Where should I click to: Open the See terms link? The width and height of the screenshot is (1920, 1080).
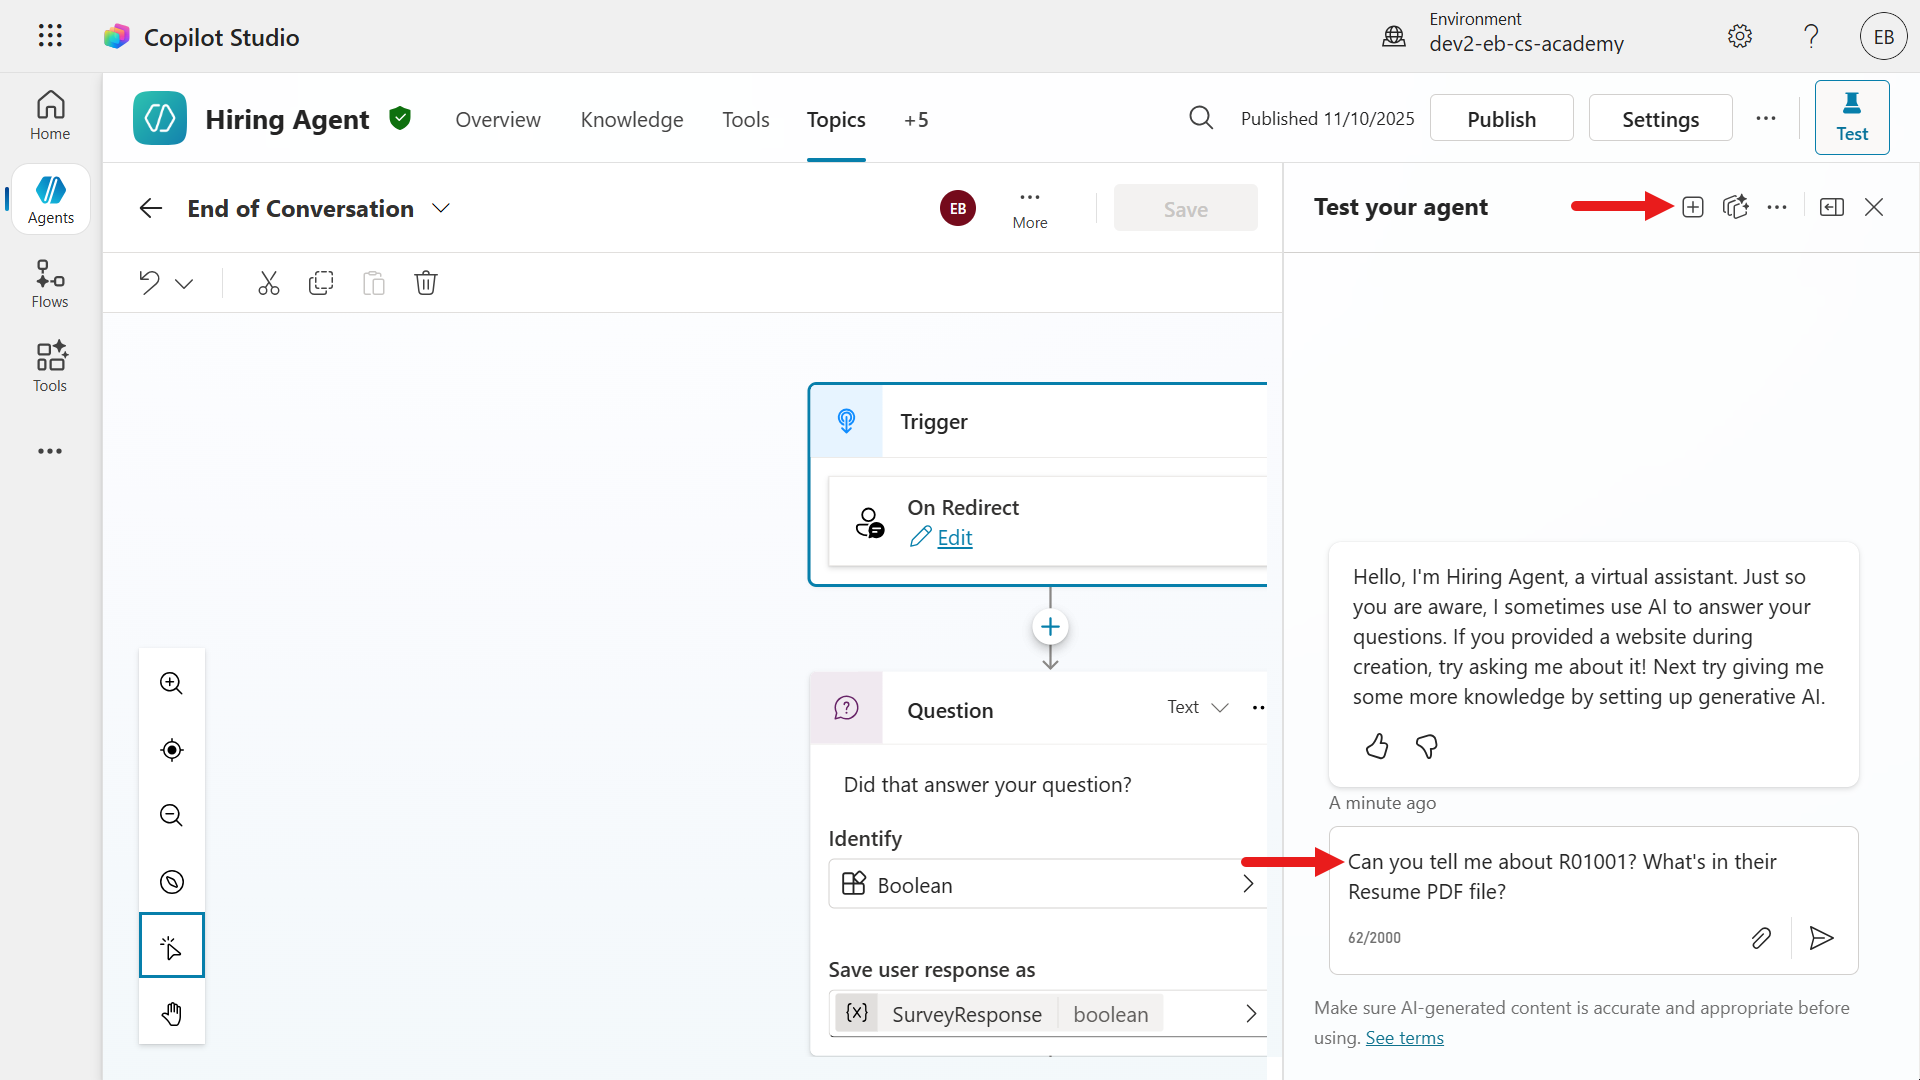click(x=1404, y=1038)
